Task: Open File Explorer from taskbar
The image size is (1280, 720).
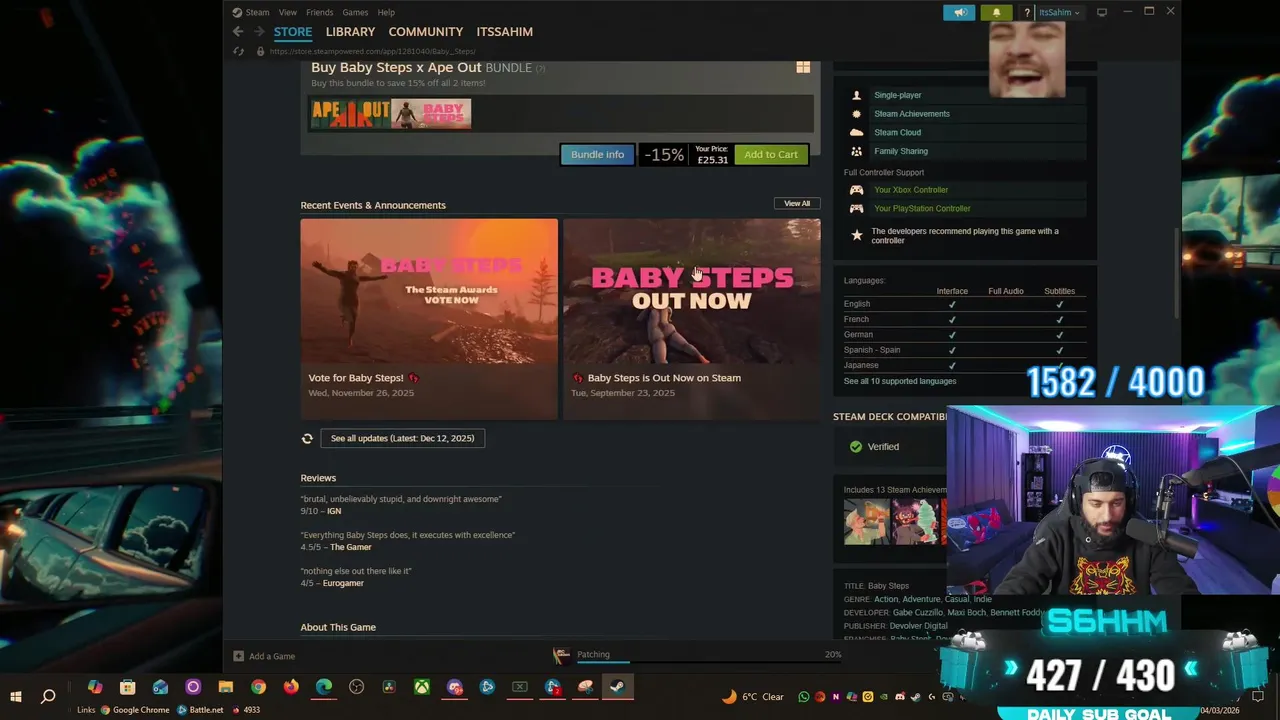Action: click(226, 687)
